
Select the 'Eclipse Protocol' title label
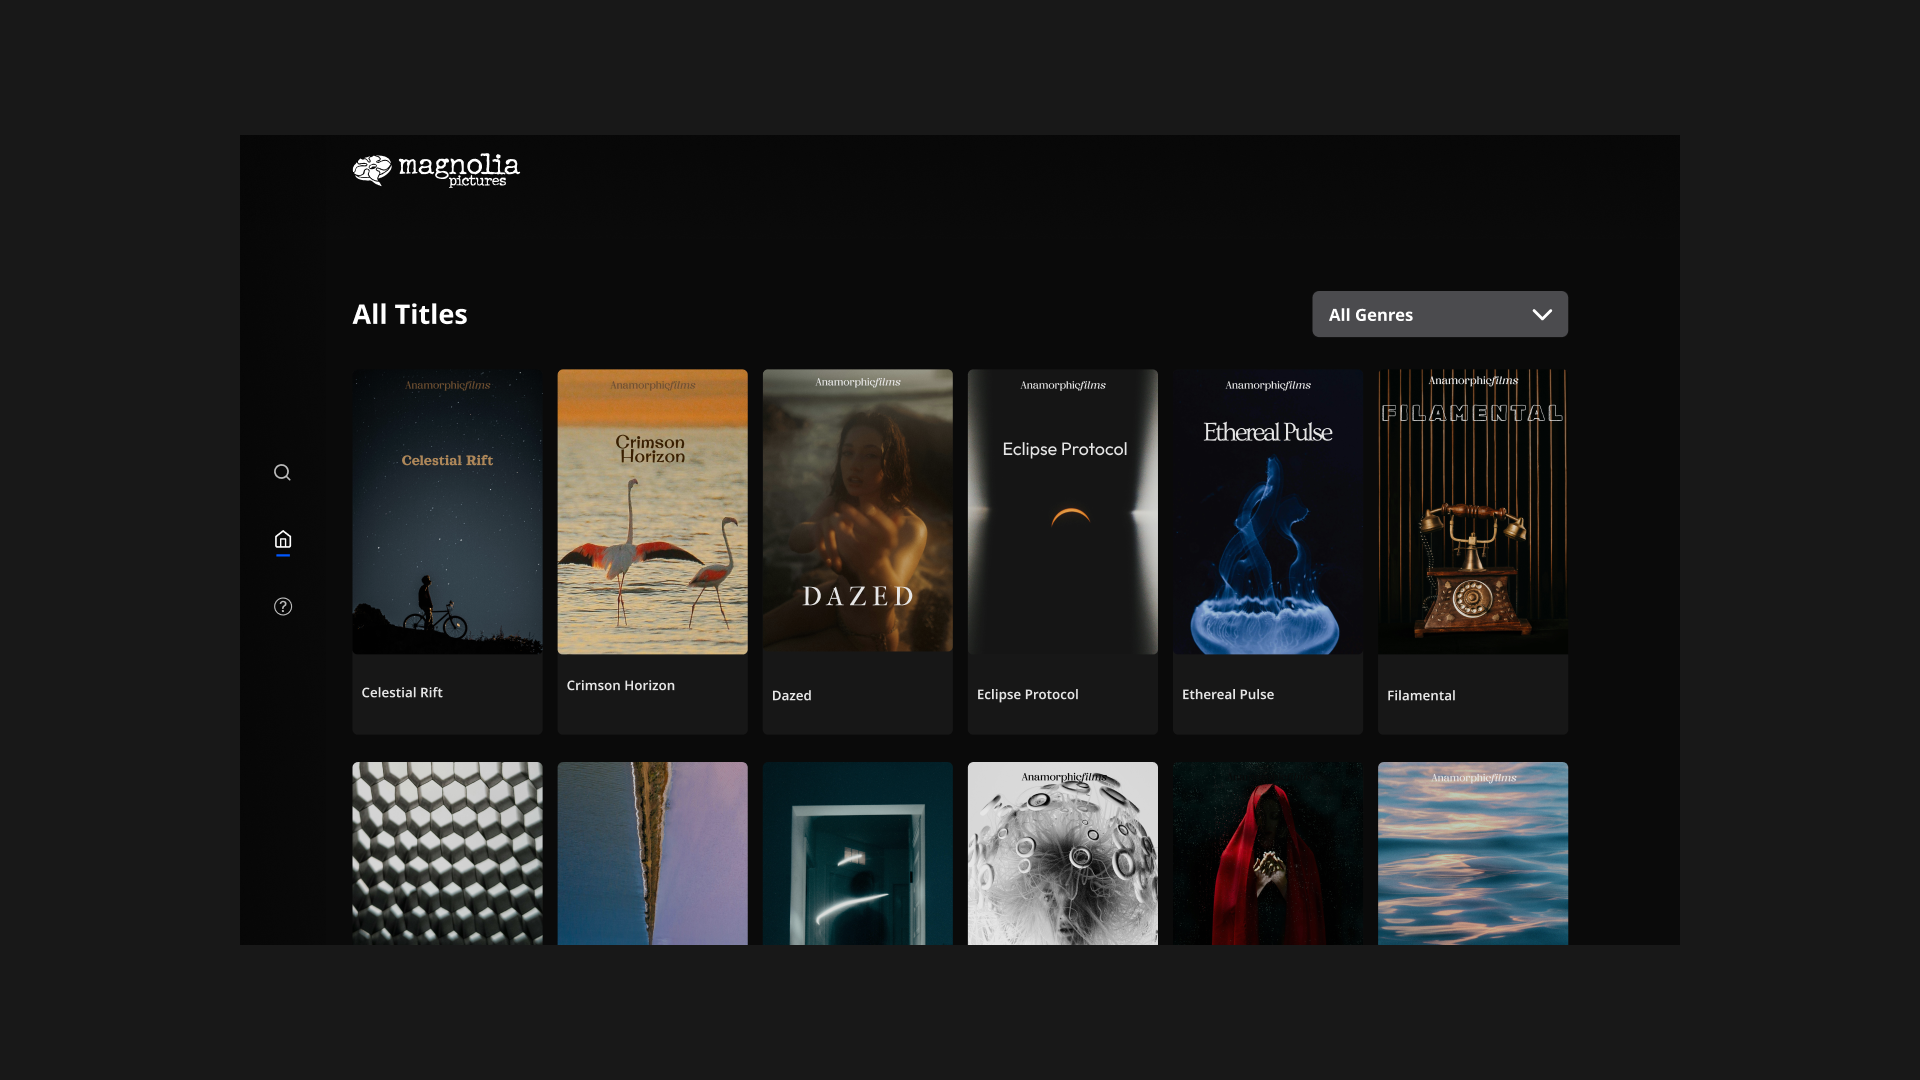click(1027, 694)
